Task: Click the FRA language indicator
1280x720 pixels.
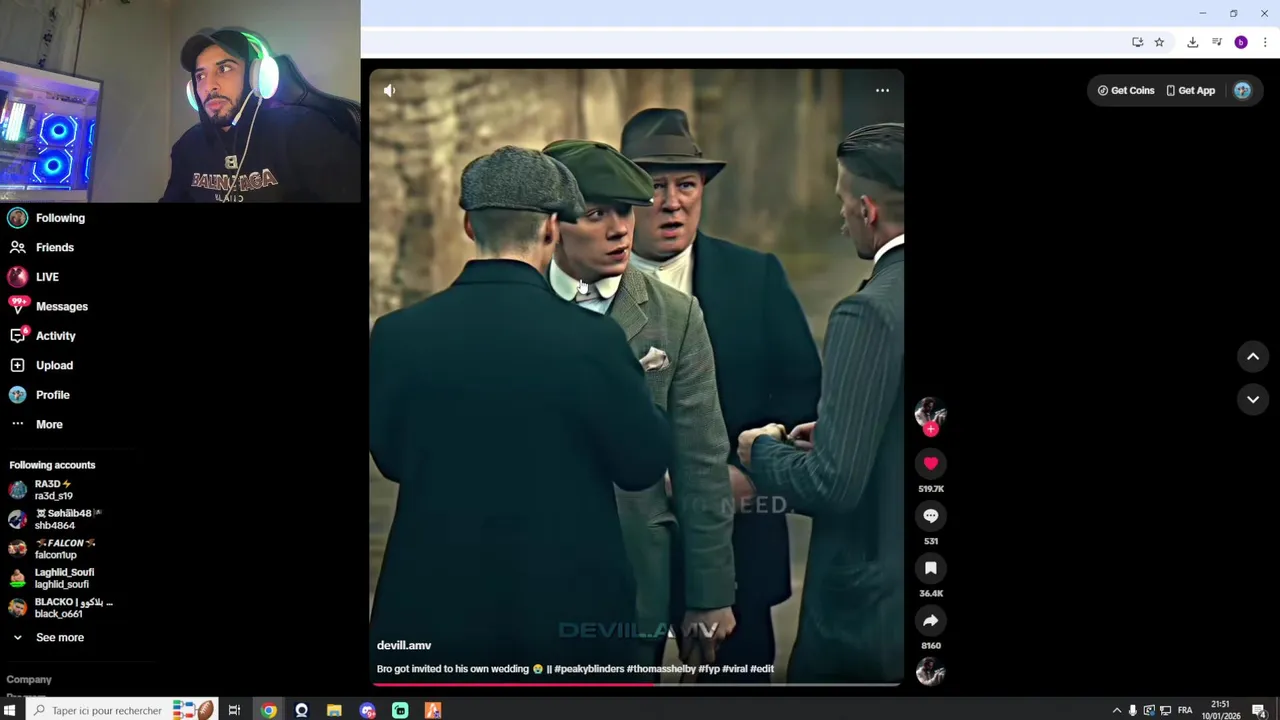Action: pyautogui.click(x=1185, y=710)
